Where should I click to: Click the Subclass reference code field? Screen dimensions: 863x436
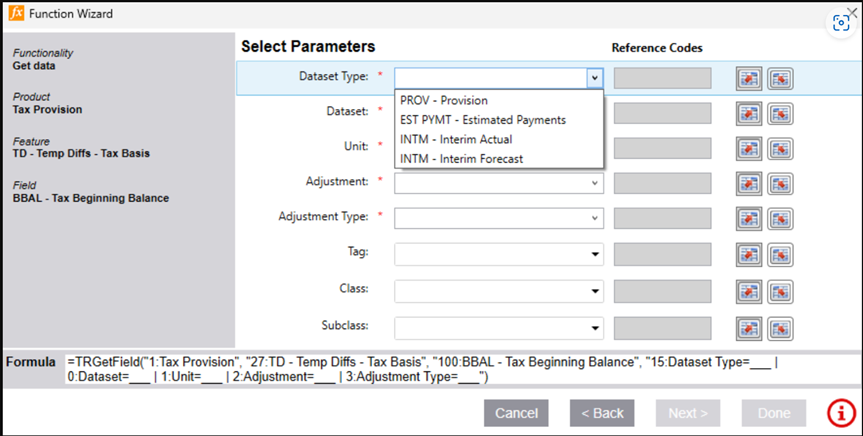click(662, 327)
